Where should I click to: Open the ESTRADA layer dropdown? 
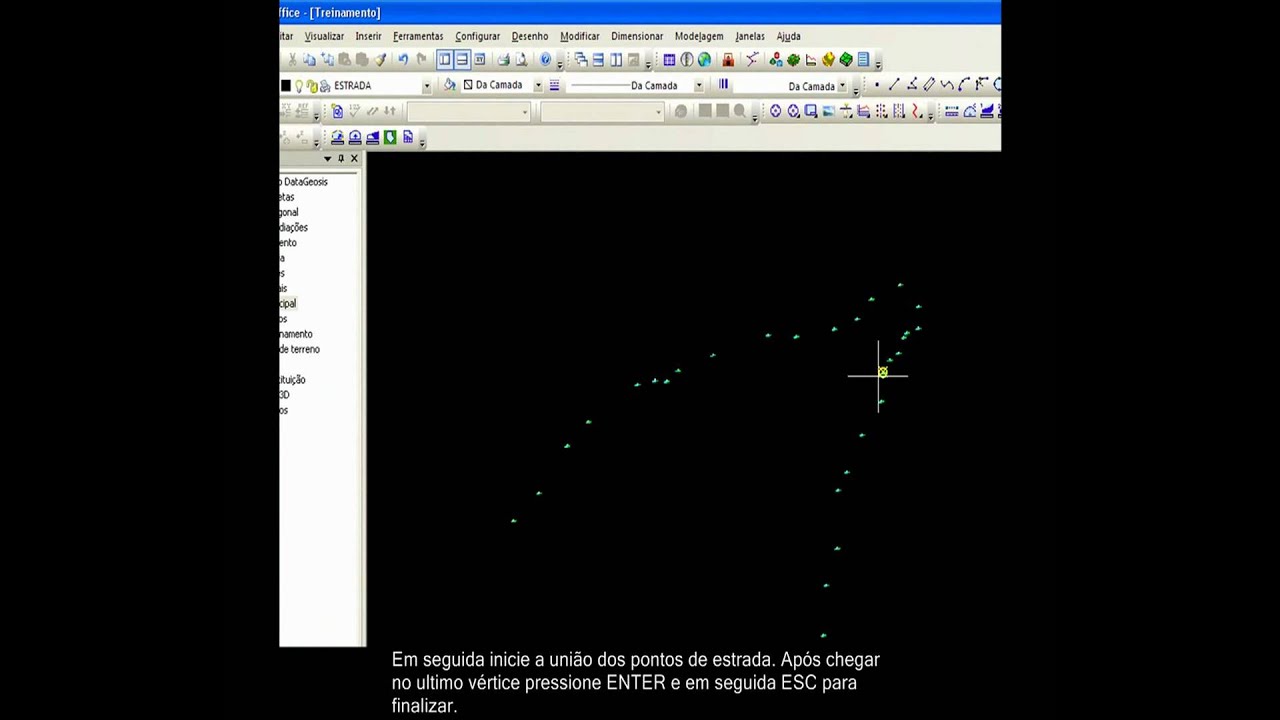click(x=427, y=85)
